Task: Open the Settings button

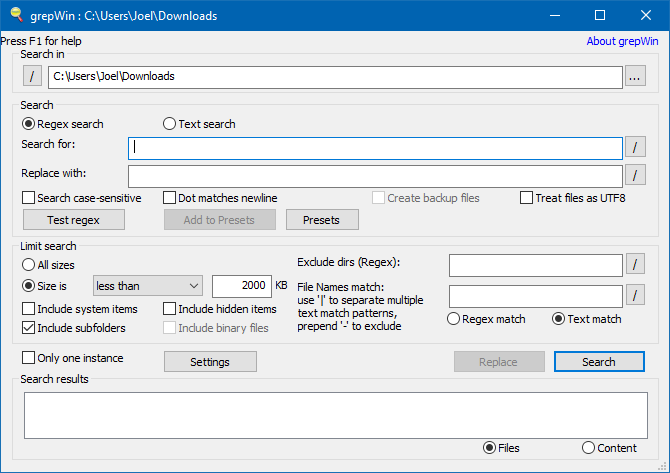Action: tap(210, 362)
